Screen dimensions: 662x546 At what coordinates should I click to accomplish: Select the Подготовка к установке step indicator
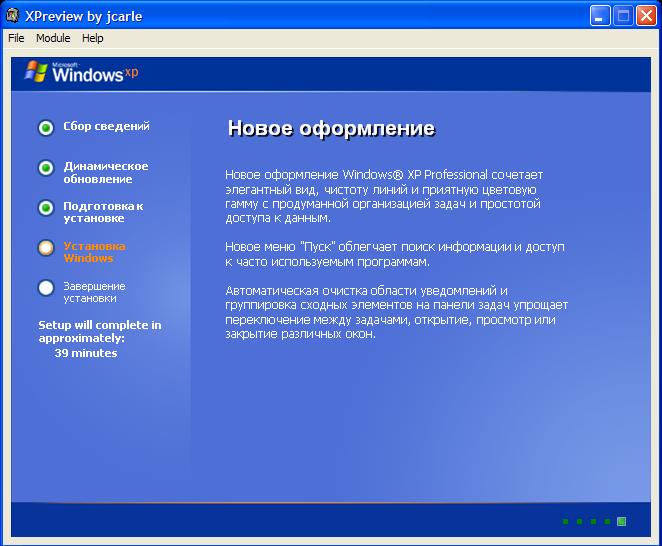pos(46,208)
